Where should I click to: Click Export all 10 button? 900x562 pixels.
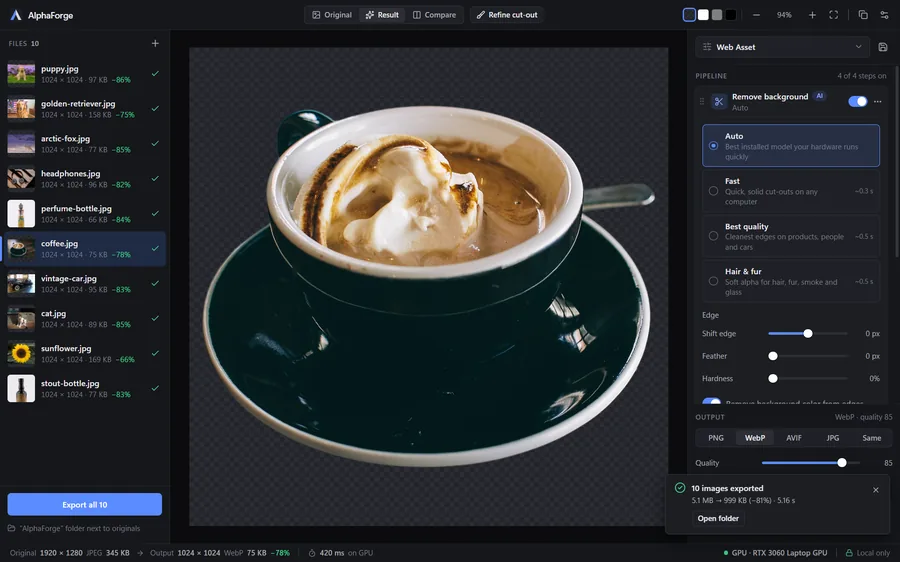(84, 505)
